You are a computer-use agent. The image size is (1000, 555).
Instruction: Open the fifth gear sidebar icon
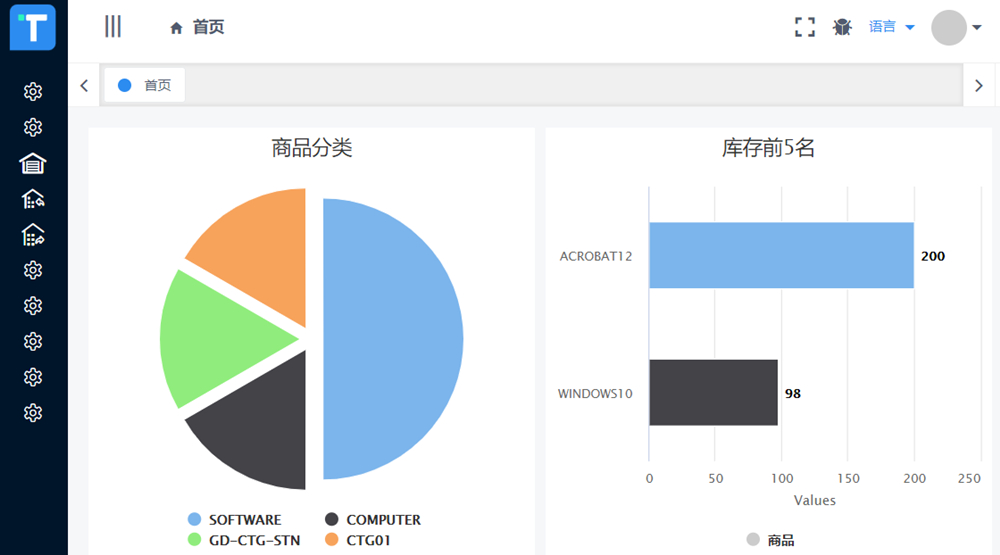click(33, 342)
